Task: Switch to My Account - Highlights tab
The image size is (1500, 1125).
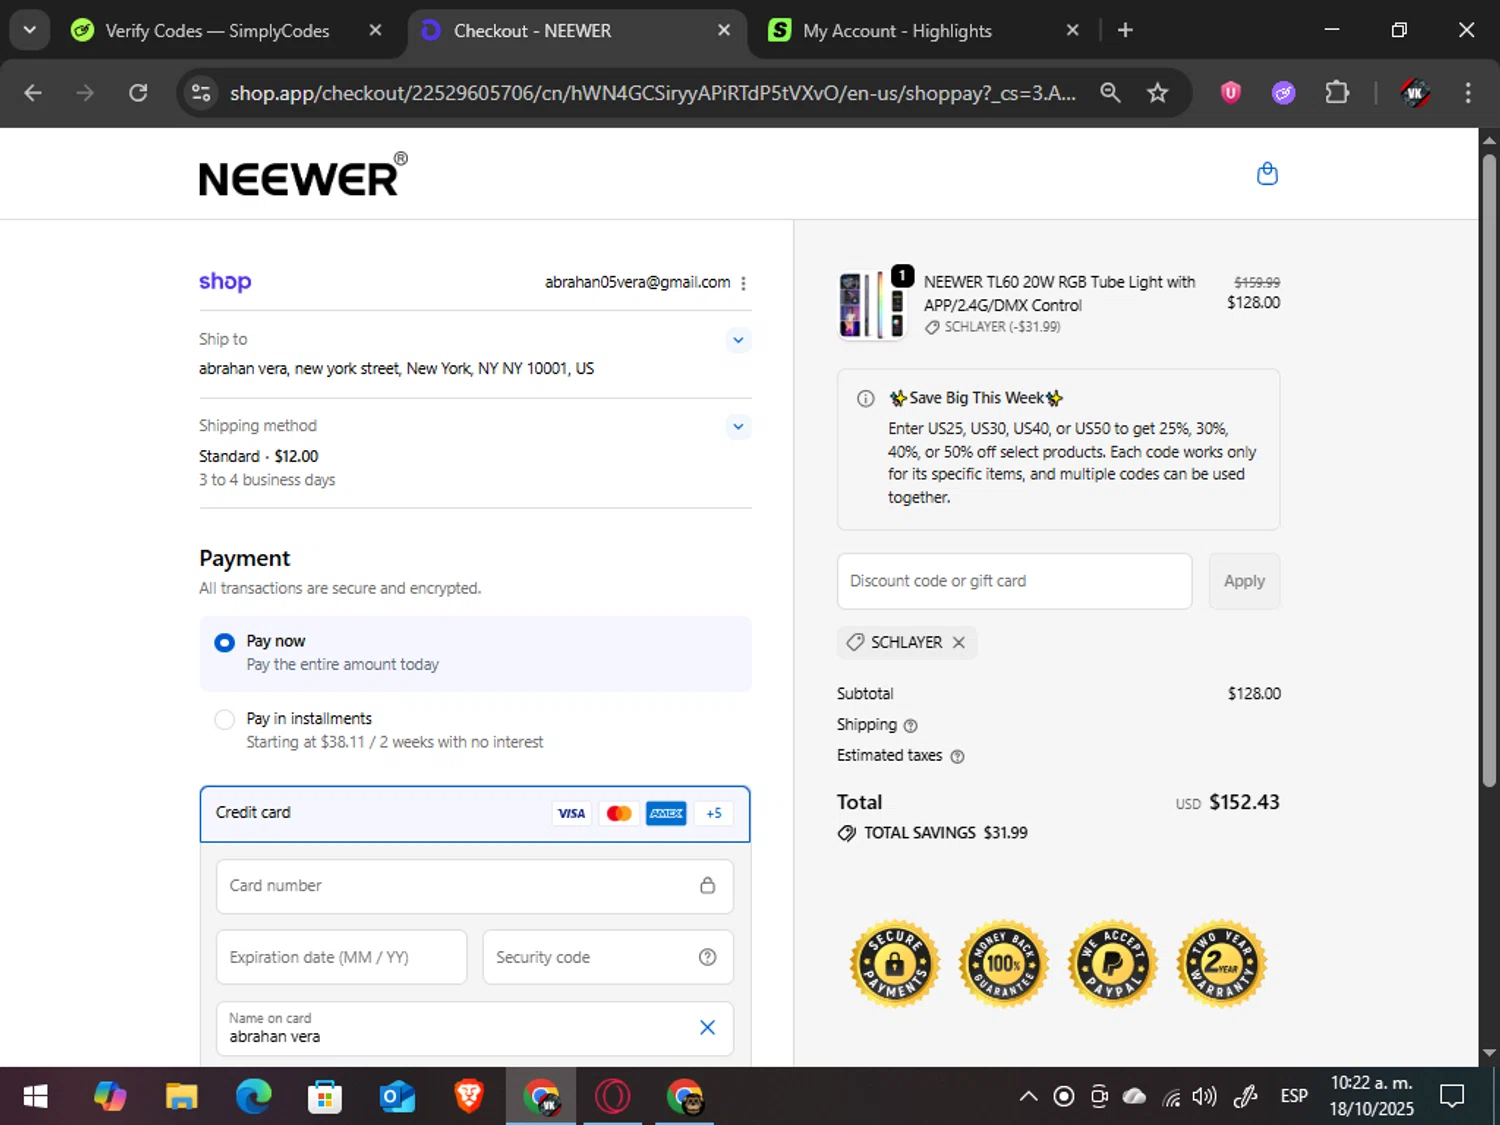Action: 897,31
